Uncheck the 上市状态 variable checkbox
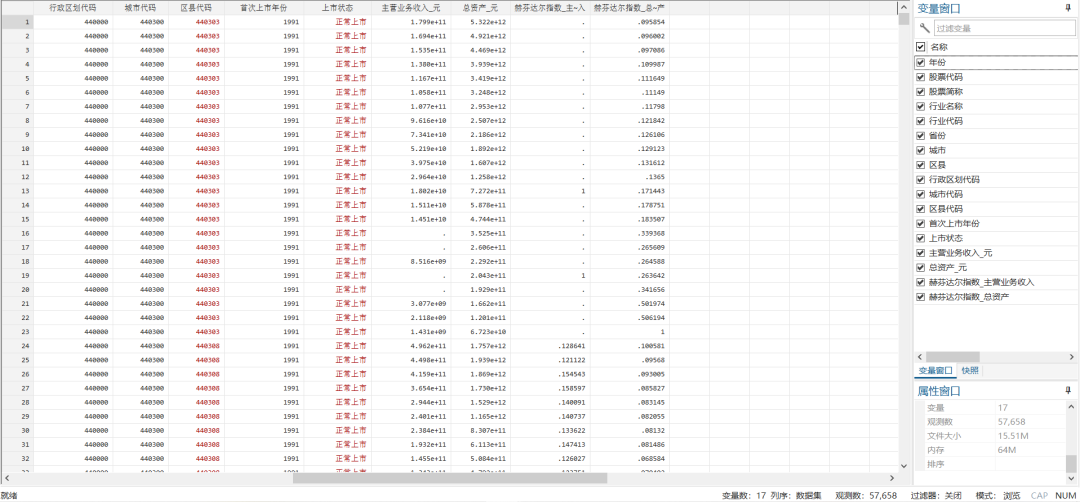The image size is (1080, 502). point(921,238)
